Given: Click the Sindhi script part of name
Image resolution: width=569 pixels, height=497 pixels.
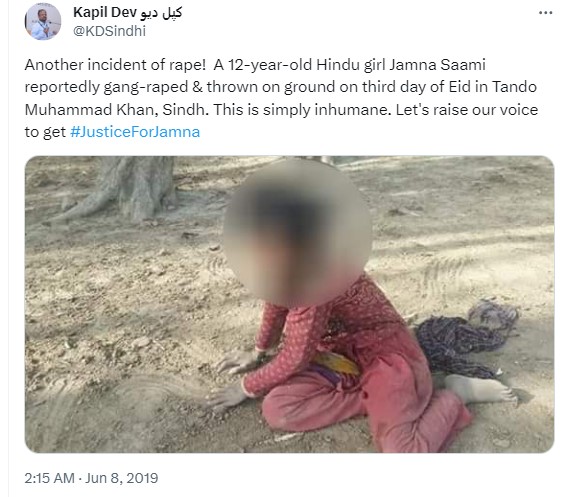Looking at the screenshot, I should pyautogui.click(x=160, y=13).
